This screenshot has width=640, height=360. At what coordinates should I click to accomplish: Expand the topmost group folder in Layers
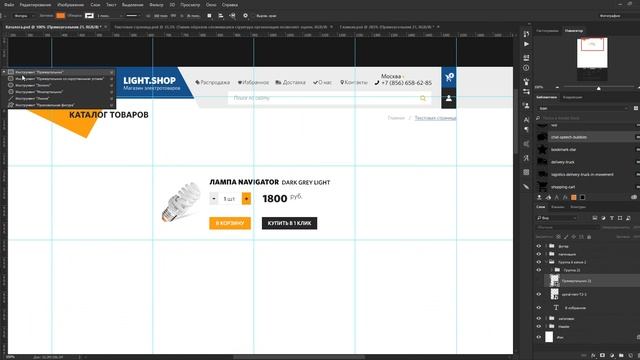(546, 246)
